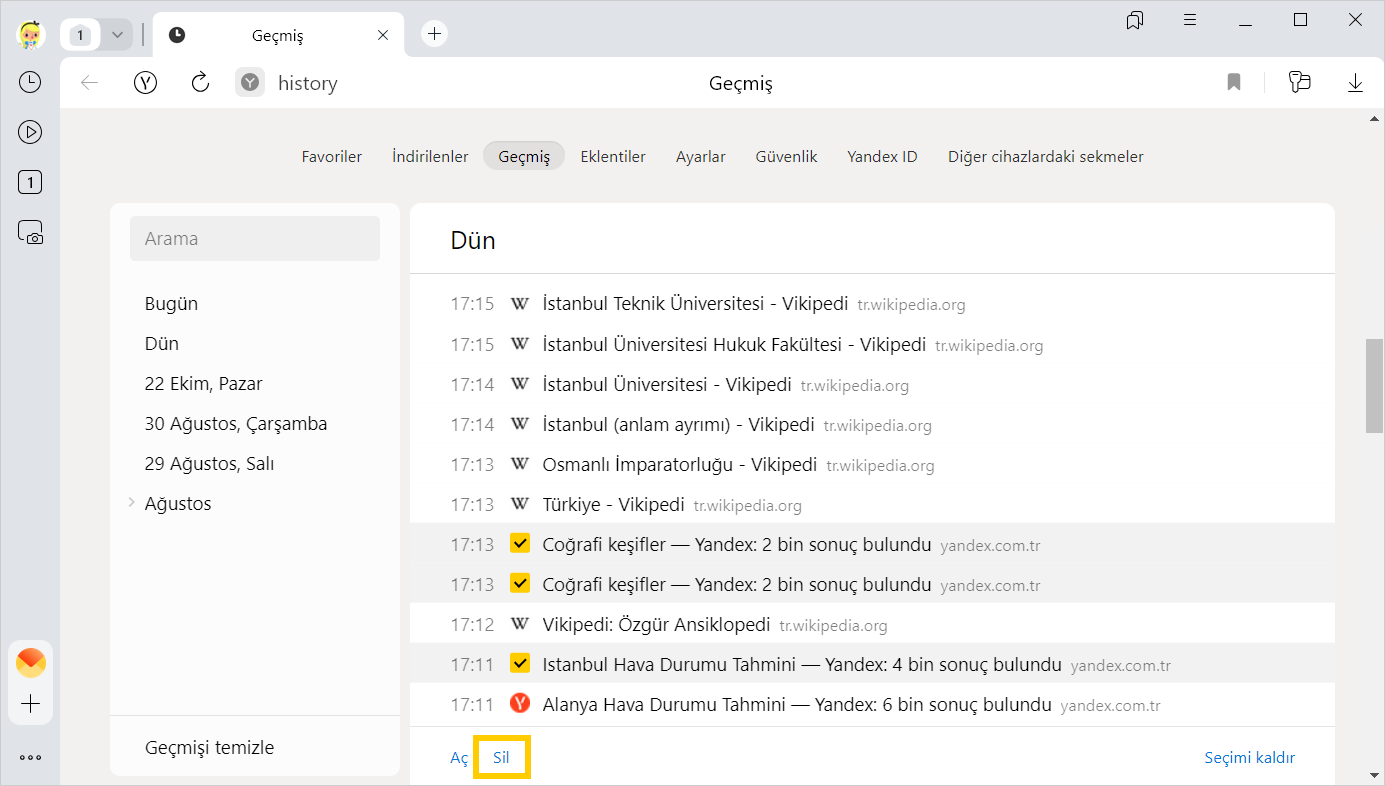This screenshot has width=1385, height=786.
Task: Switch to the Ayarlar tab
Action: pos(700,157)
